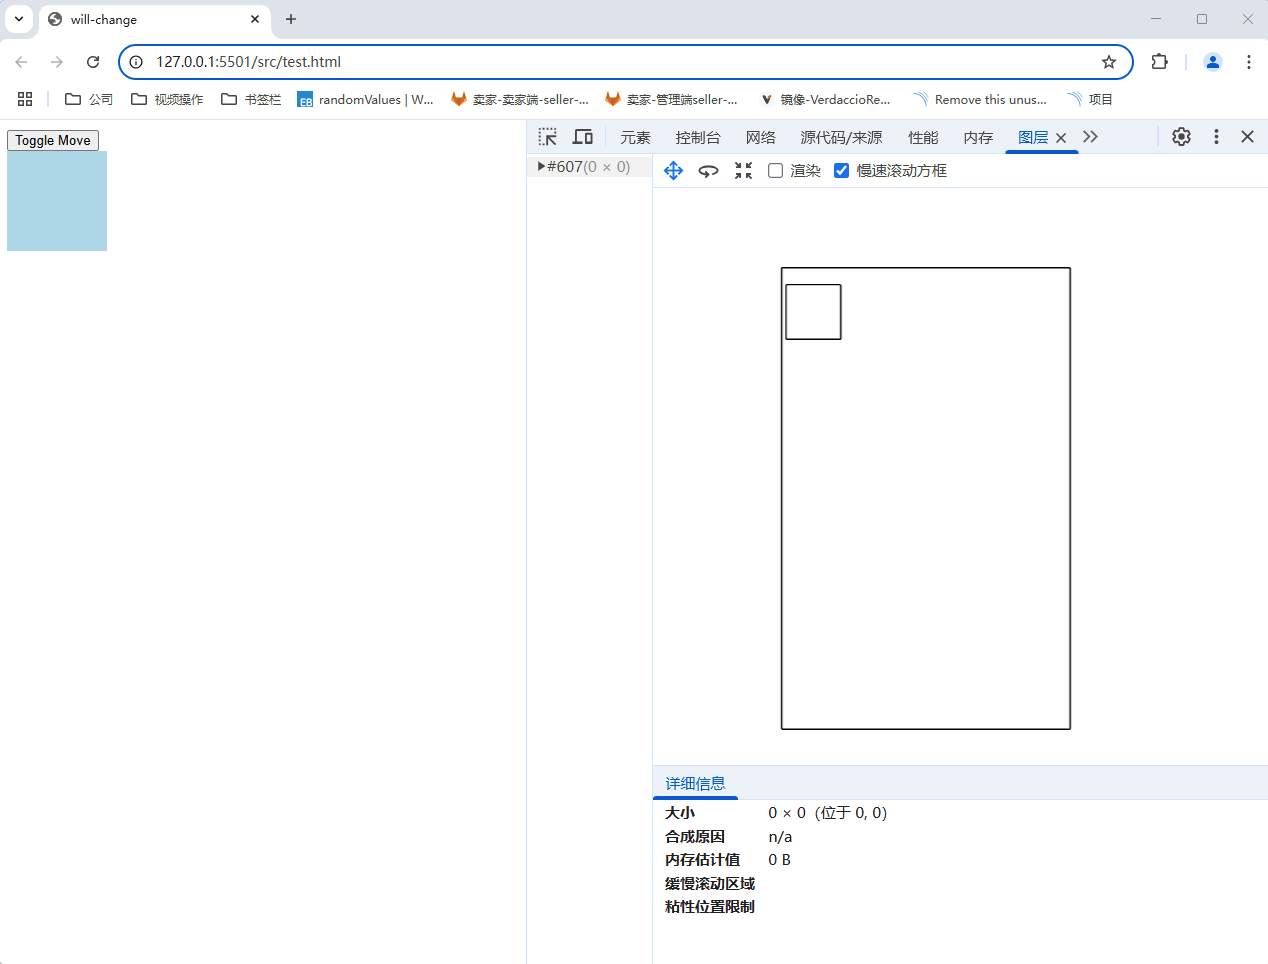Open the tab search dropdown arrow
Screen dimensions: 1268x964
(x=18, y=19)
